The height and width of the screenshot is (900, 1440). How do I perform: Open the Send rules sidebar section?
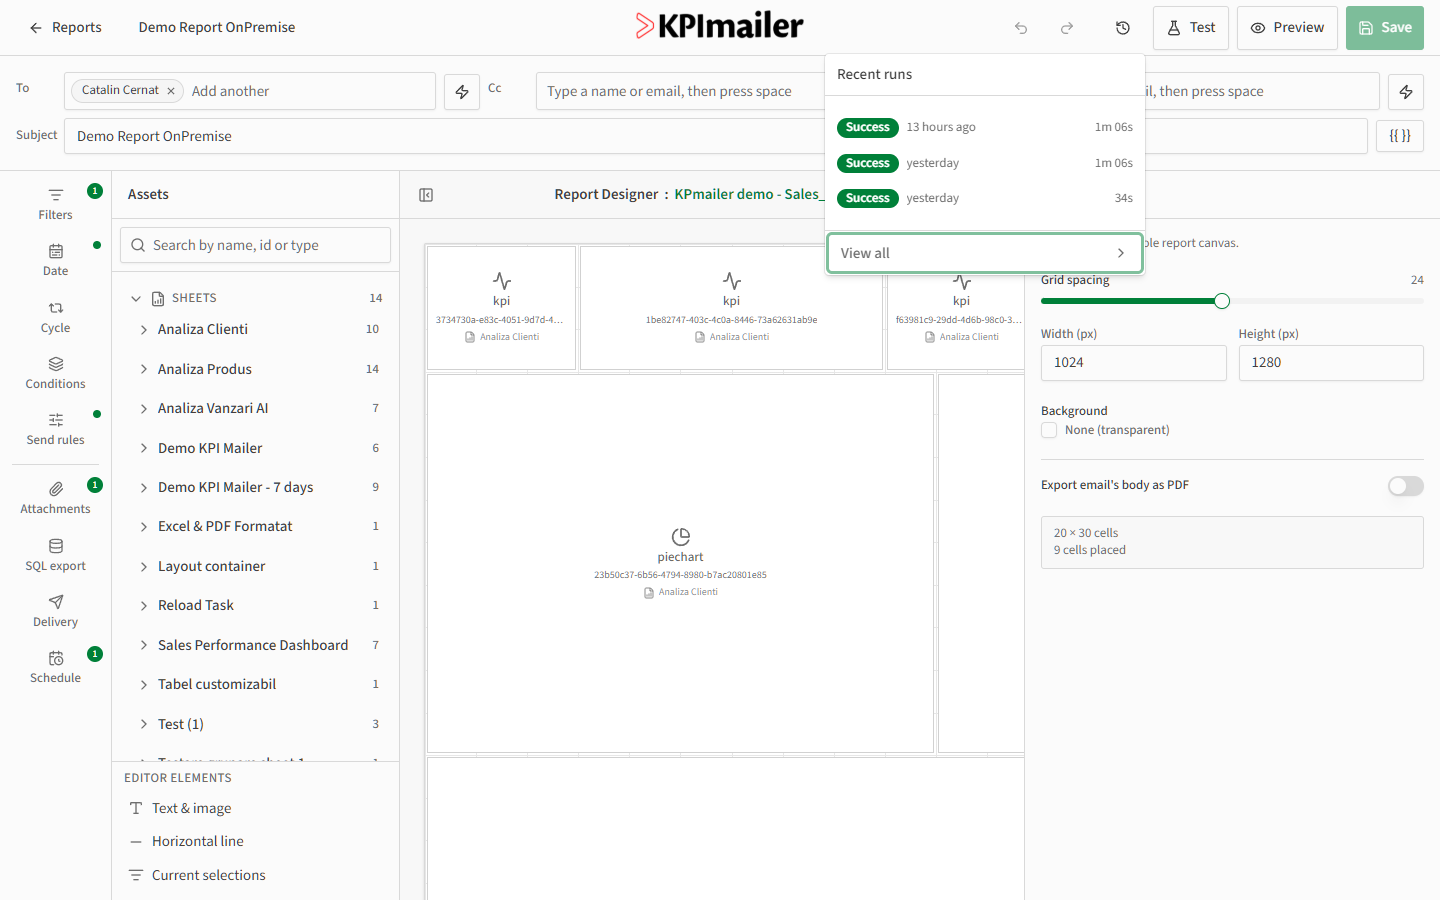pyautogui.click(x=56, y=428)
